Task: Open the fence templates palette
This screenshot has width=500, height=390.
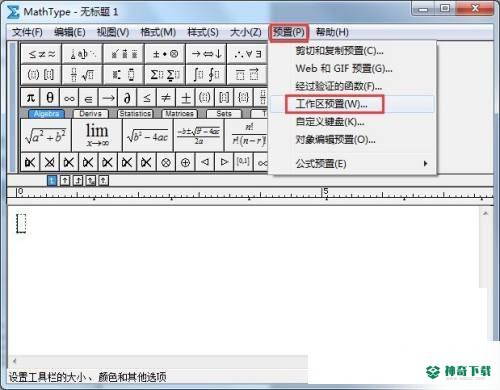Action: click(41, 74)
